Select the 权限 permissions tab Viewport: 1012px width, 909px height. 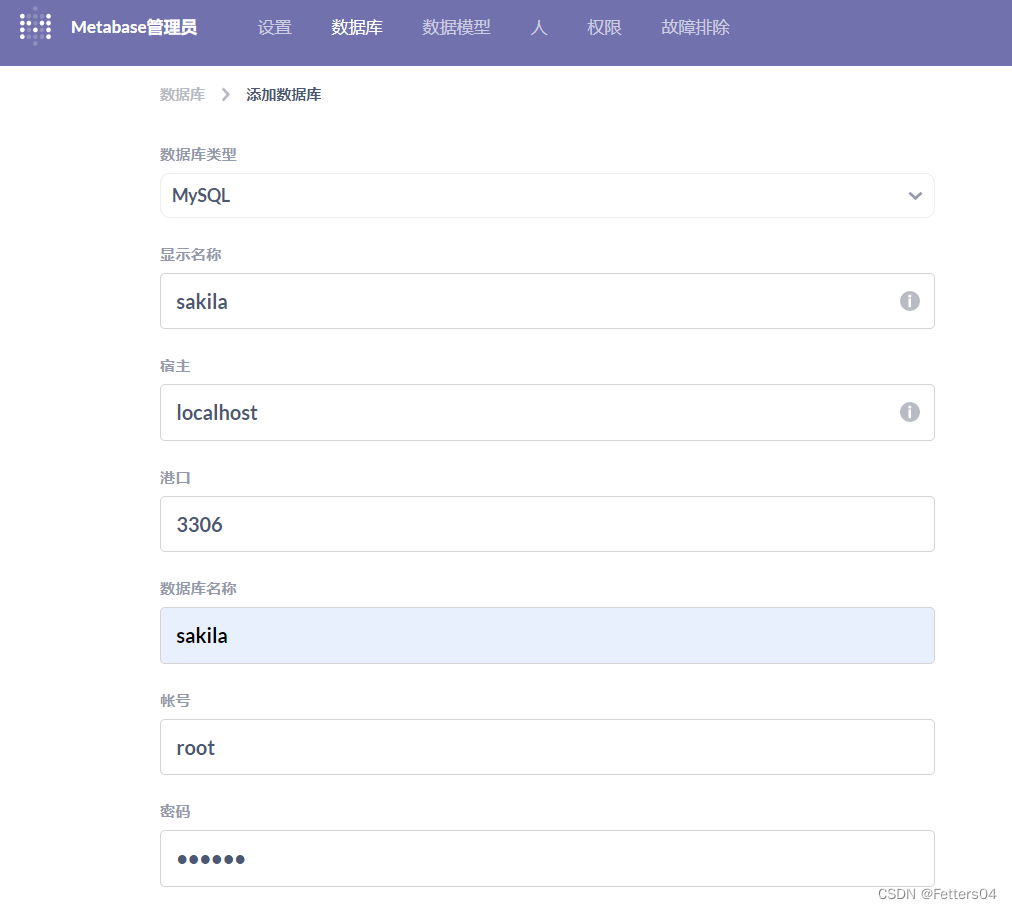coord(604,27)
